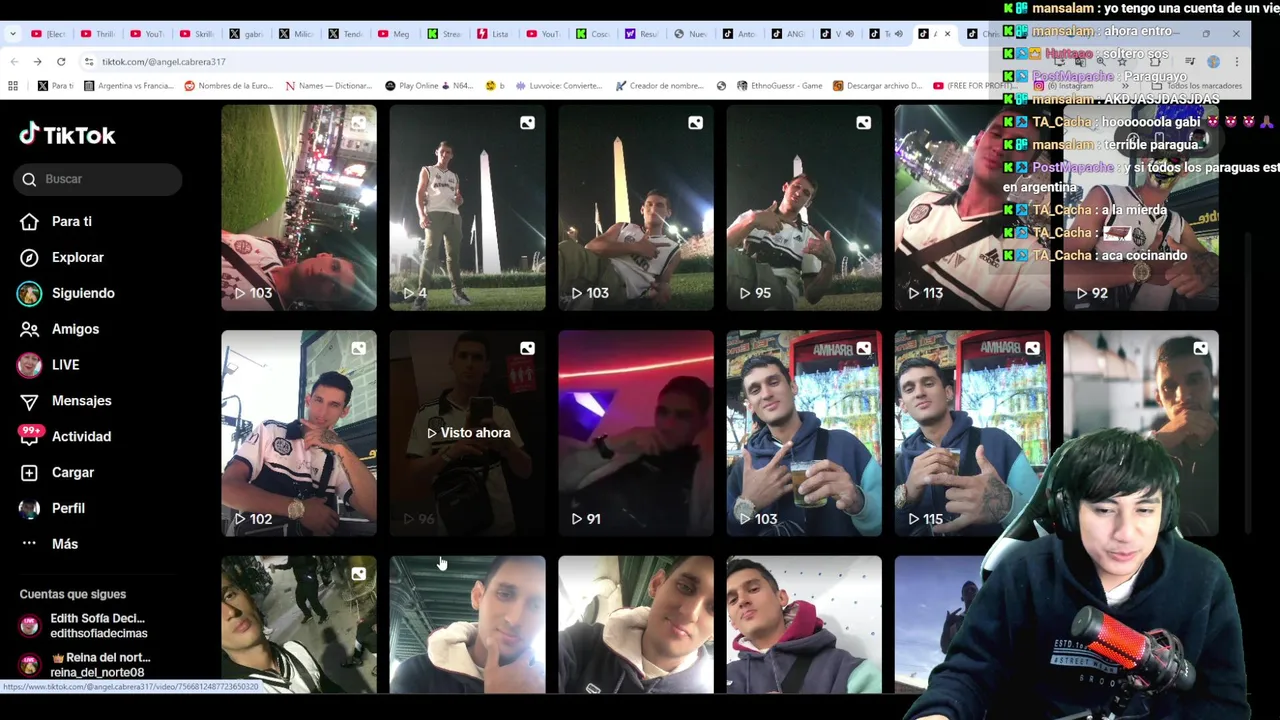Switch to the Meg YouTube tab
The height and width of the screenshot is (720, 1280).
click(x=394, y=34)
